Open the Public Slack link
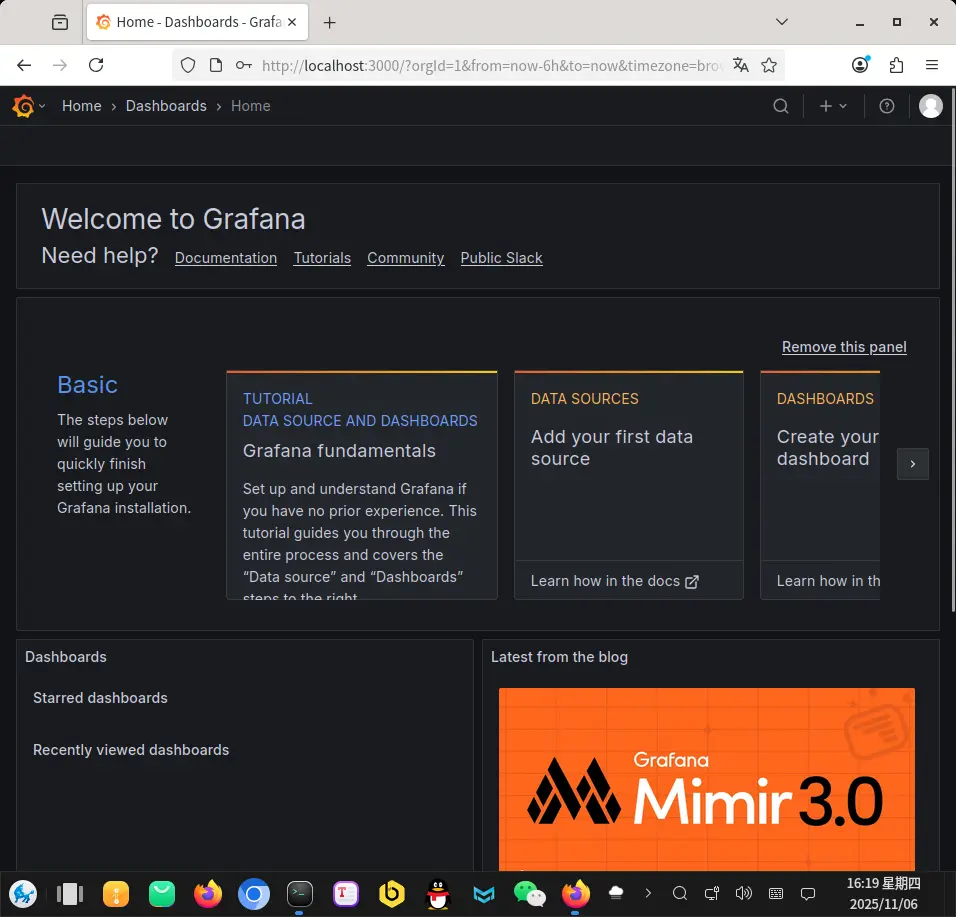This screenshot has width=956, height=917. 501,258
